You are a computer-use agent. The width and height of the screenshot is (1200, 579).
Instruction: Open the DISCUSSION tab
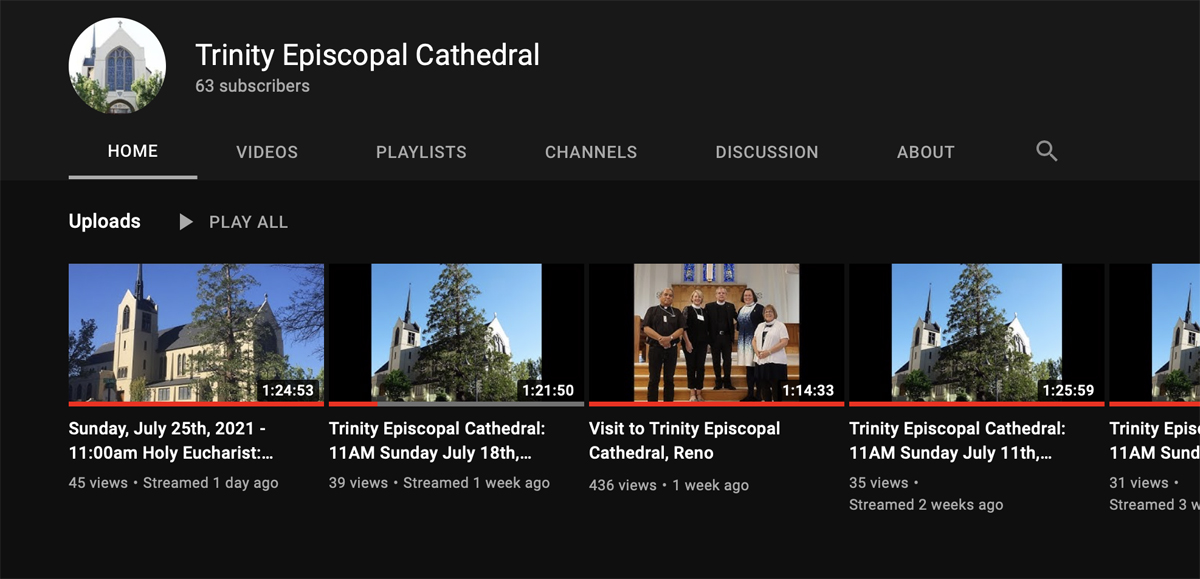(x=767, y=152)
